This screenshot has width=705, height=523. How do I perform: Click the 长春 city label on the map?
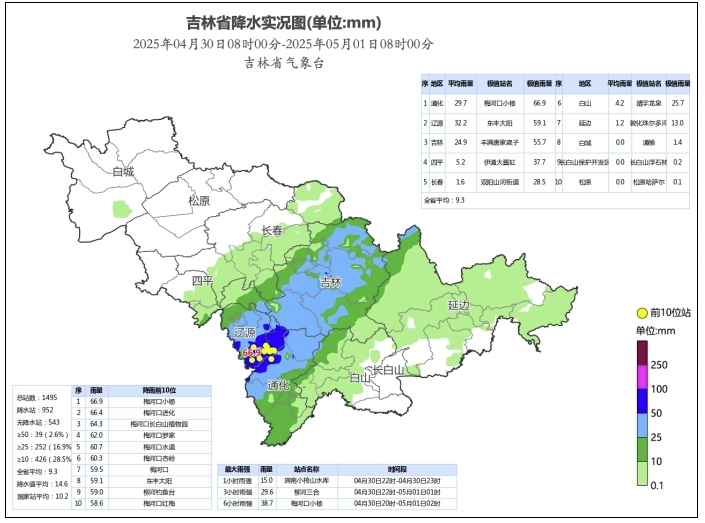click(x=273, y=231)
